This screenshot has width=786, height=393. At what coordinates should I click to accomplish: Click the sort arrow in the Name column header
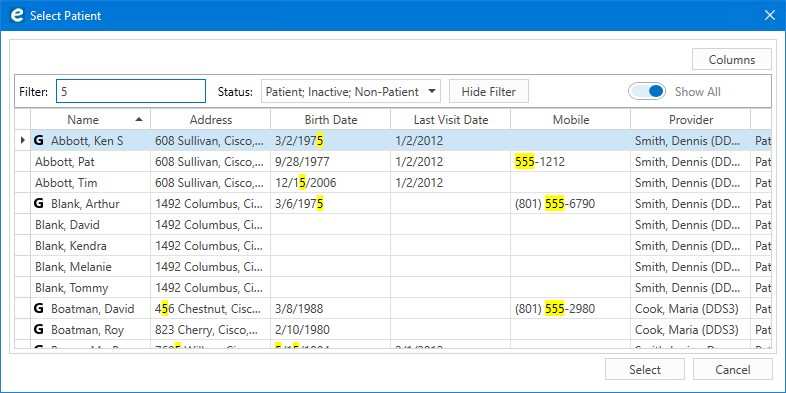tap(139, 119)
